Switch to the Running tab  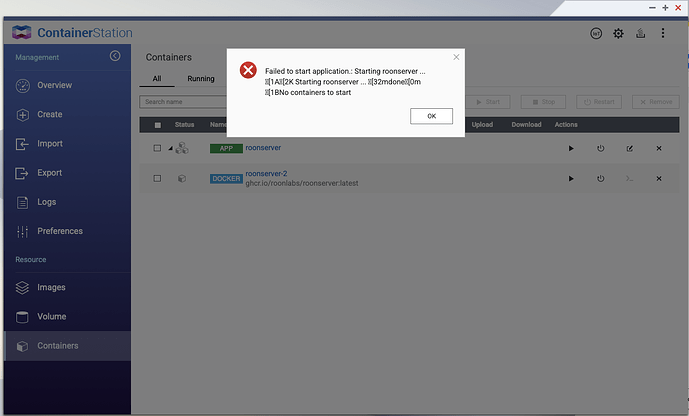201,79
